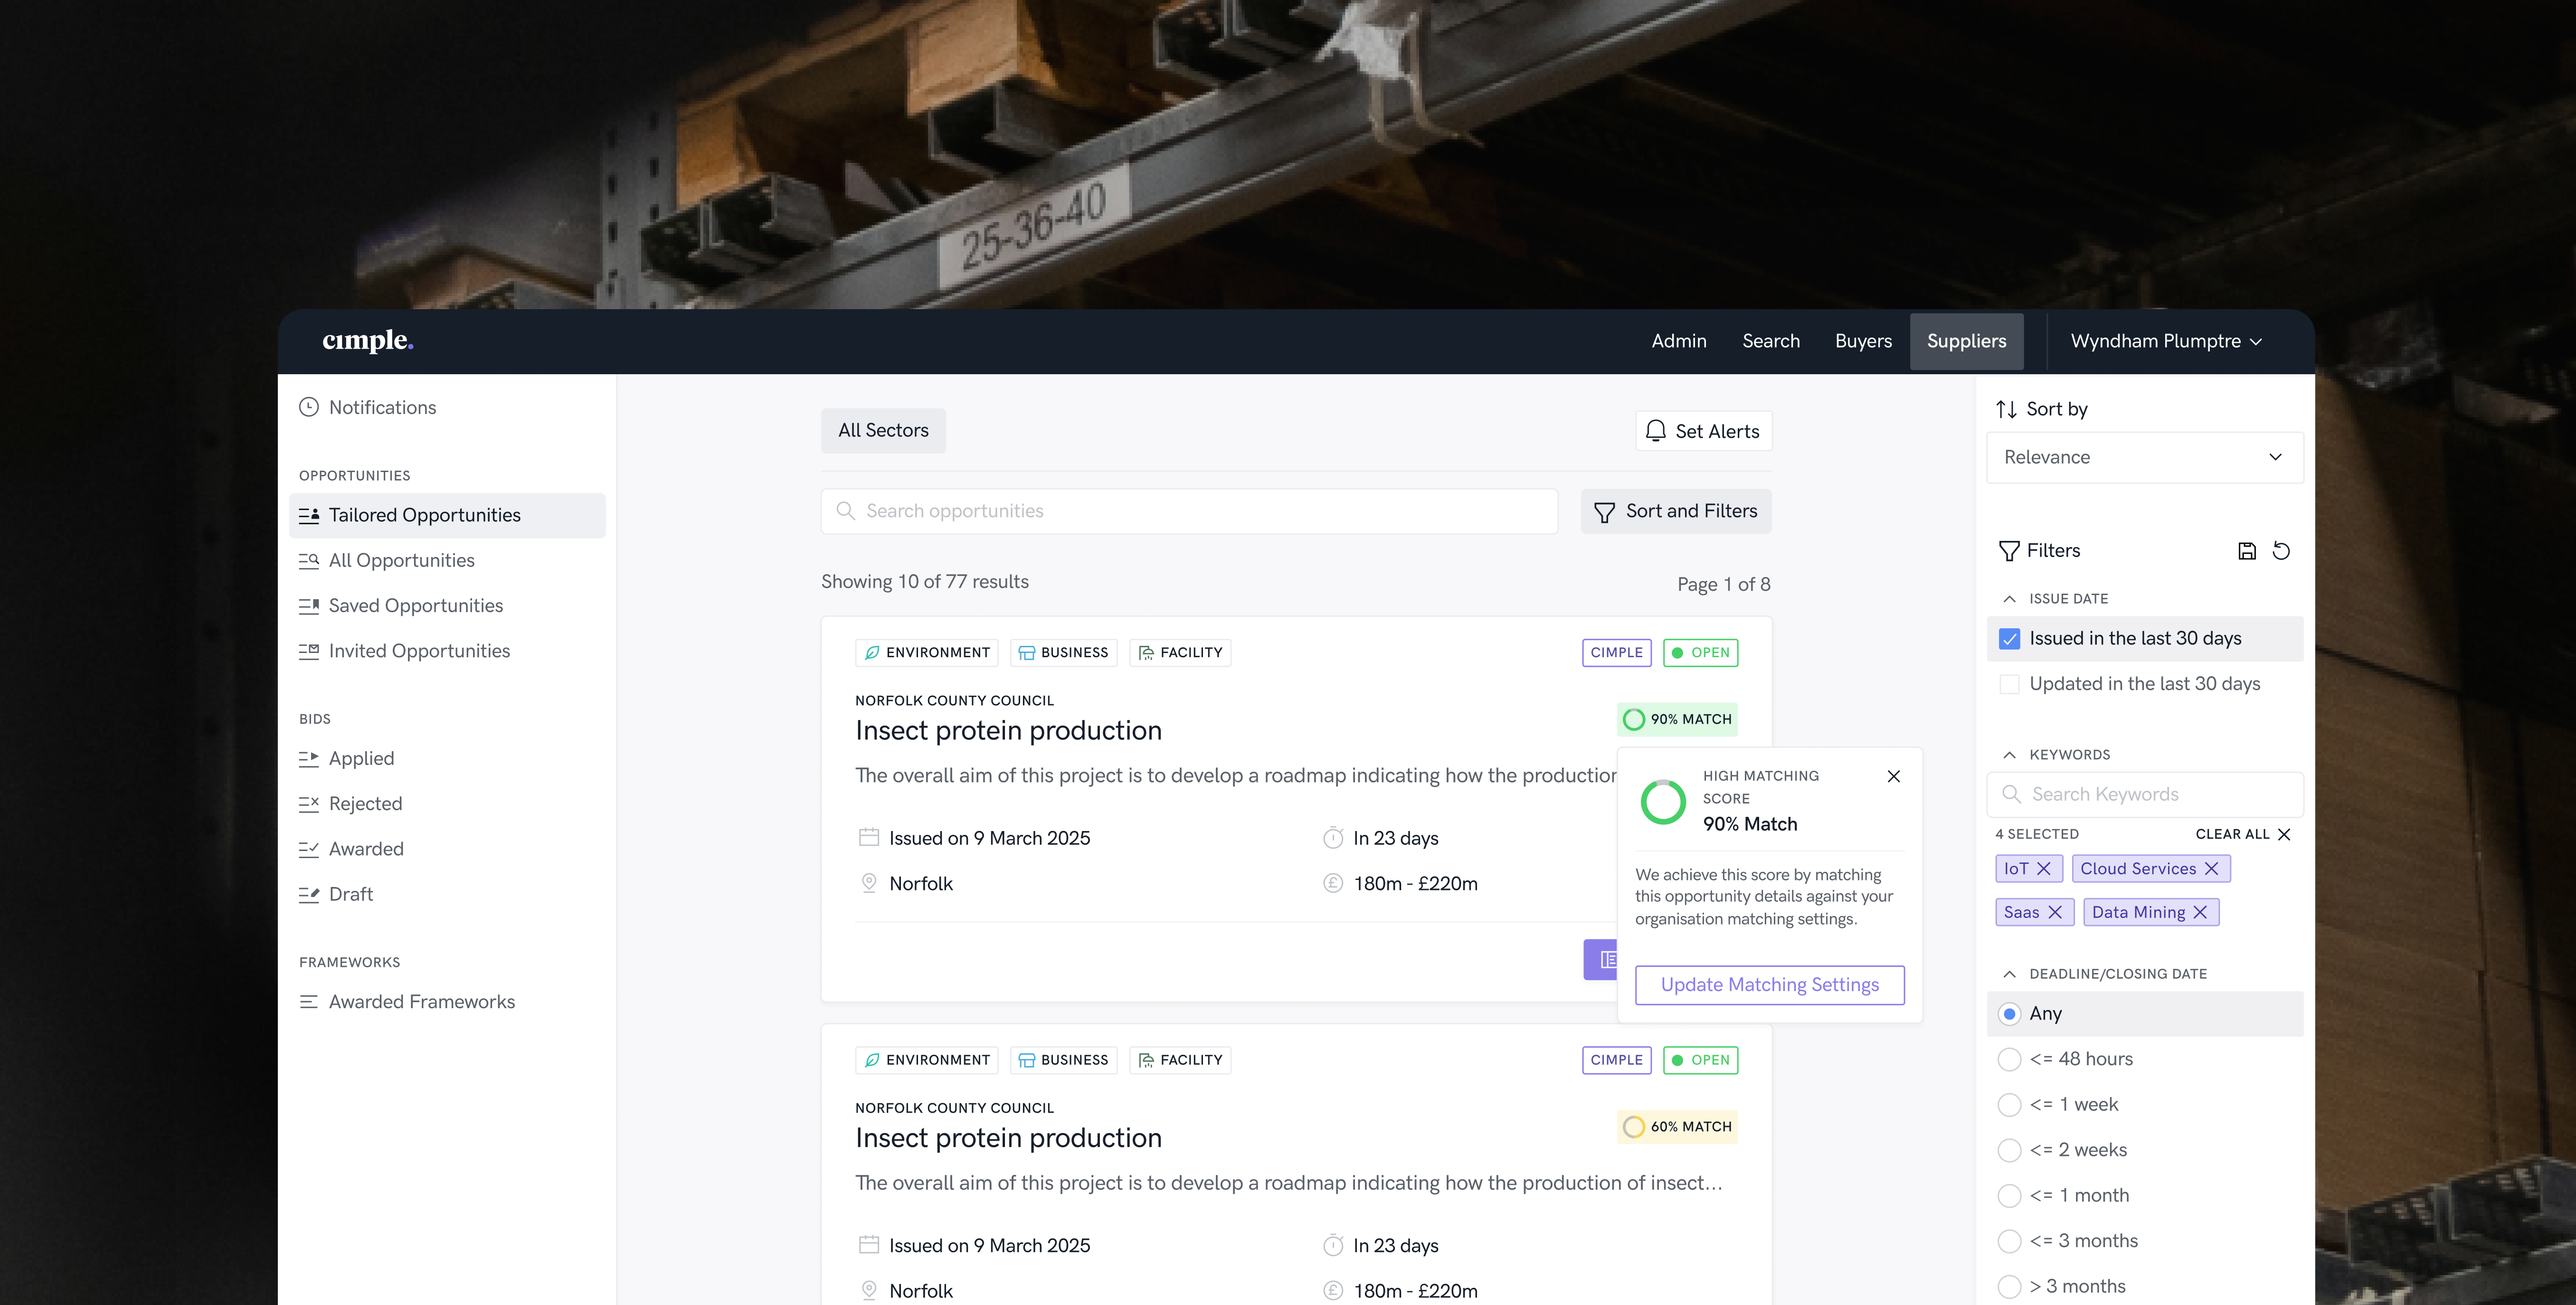The image size is (2576, 1305).
Task: Click the Facility tag on the second card
Action: [1180, 1060]
